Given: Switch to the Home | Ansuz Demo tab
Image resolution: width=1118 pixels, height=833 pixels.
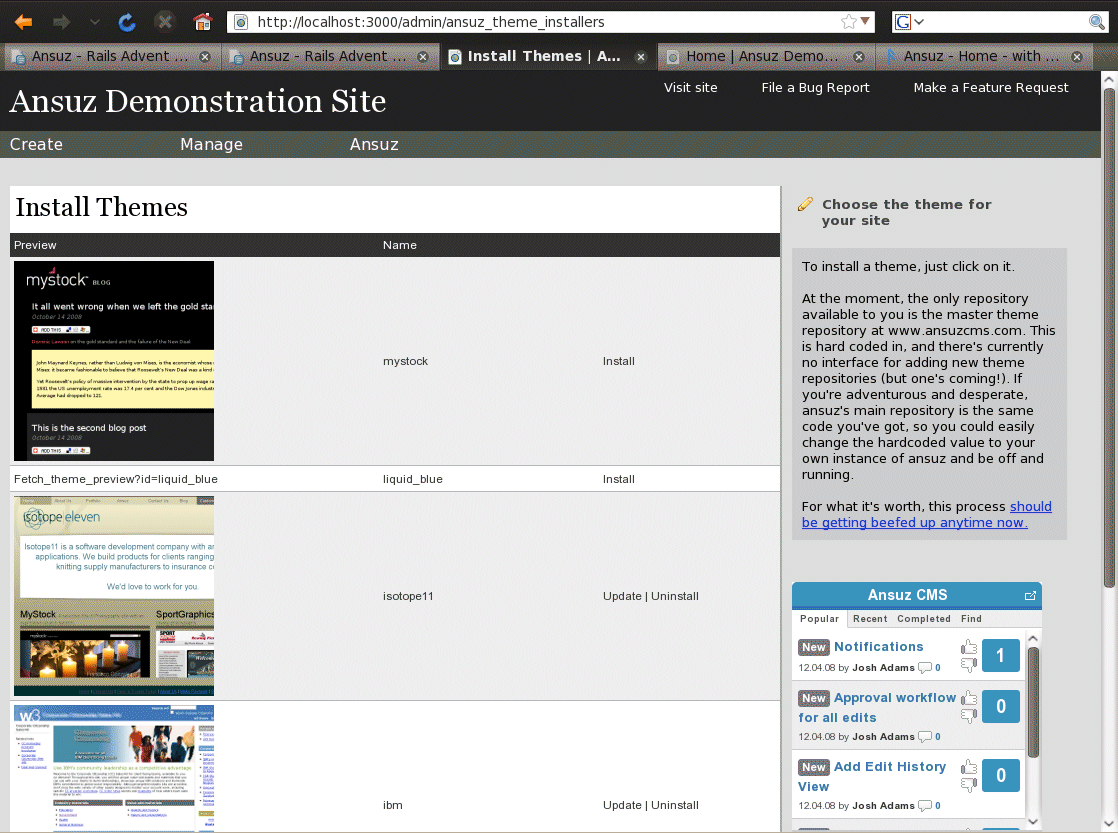Looking at the screenshot, I should tap(763, 56).
